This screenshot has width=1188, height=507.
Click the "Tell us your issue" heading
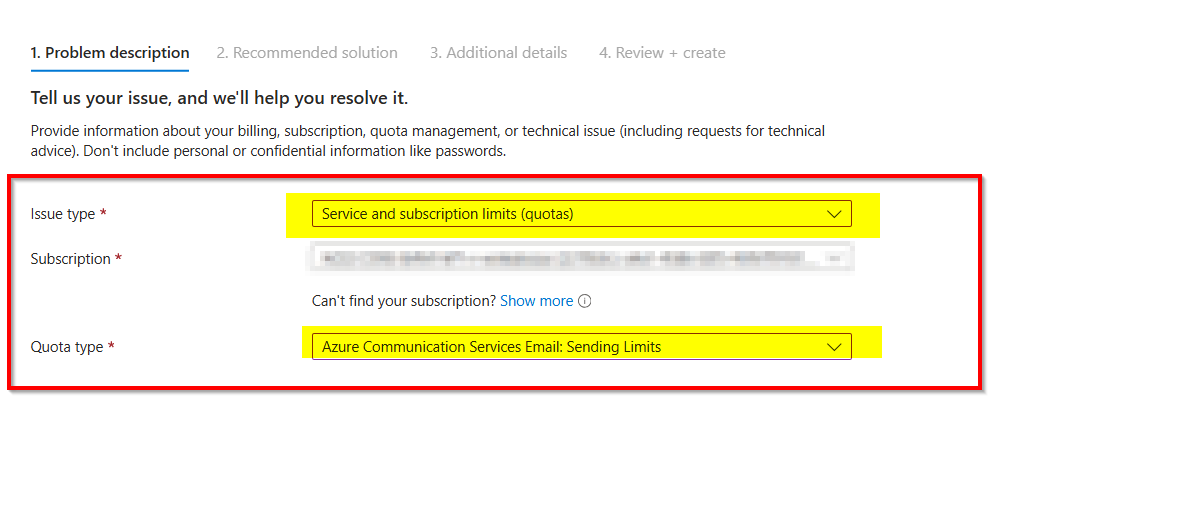coord(219,99)
